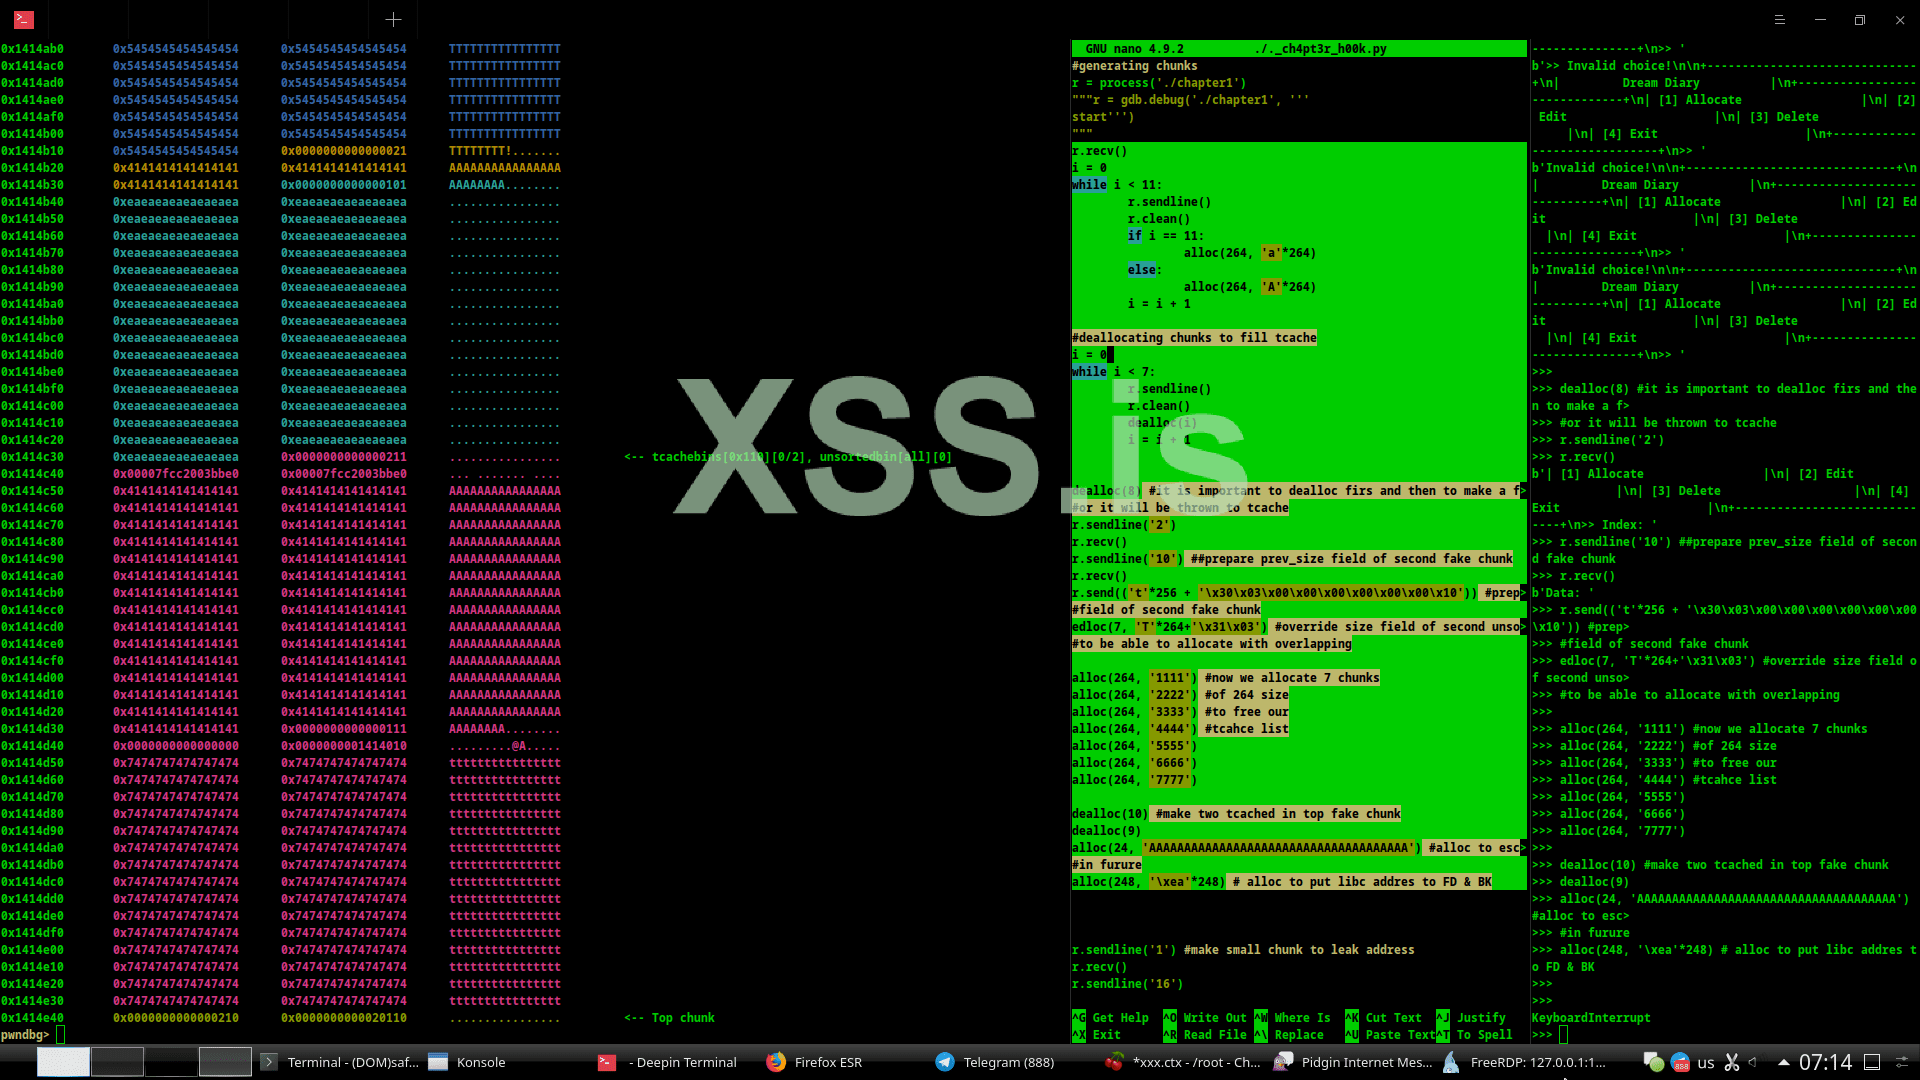Switch to the fourth virtual desktop thumbnail
1920x1080 pixels.
[x=224, y=1062]
